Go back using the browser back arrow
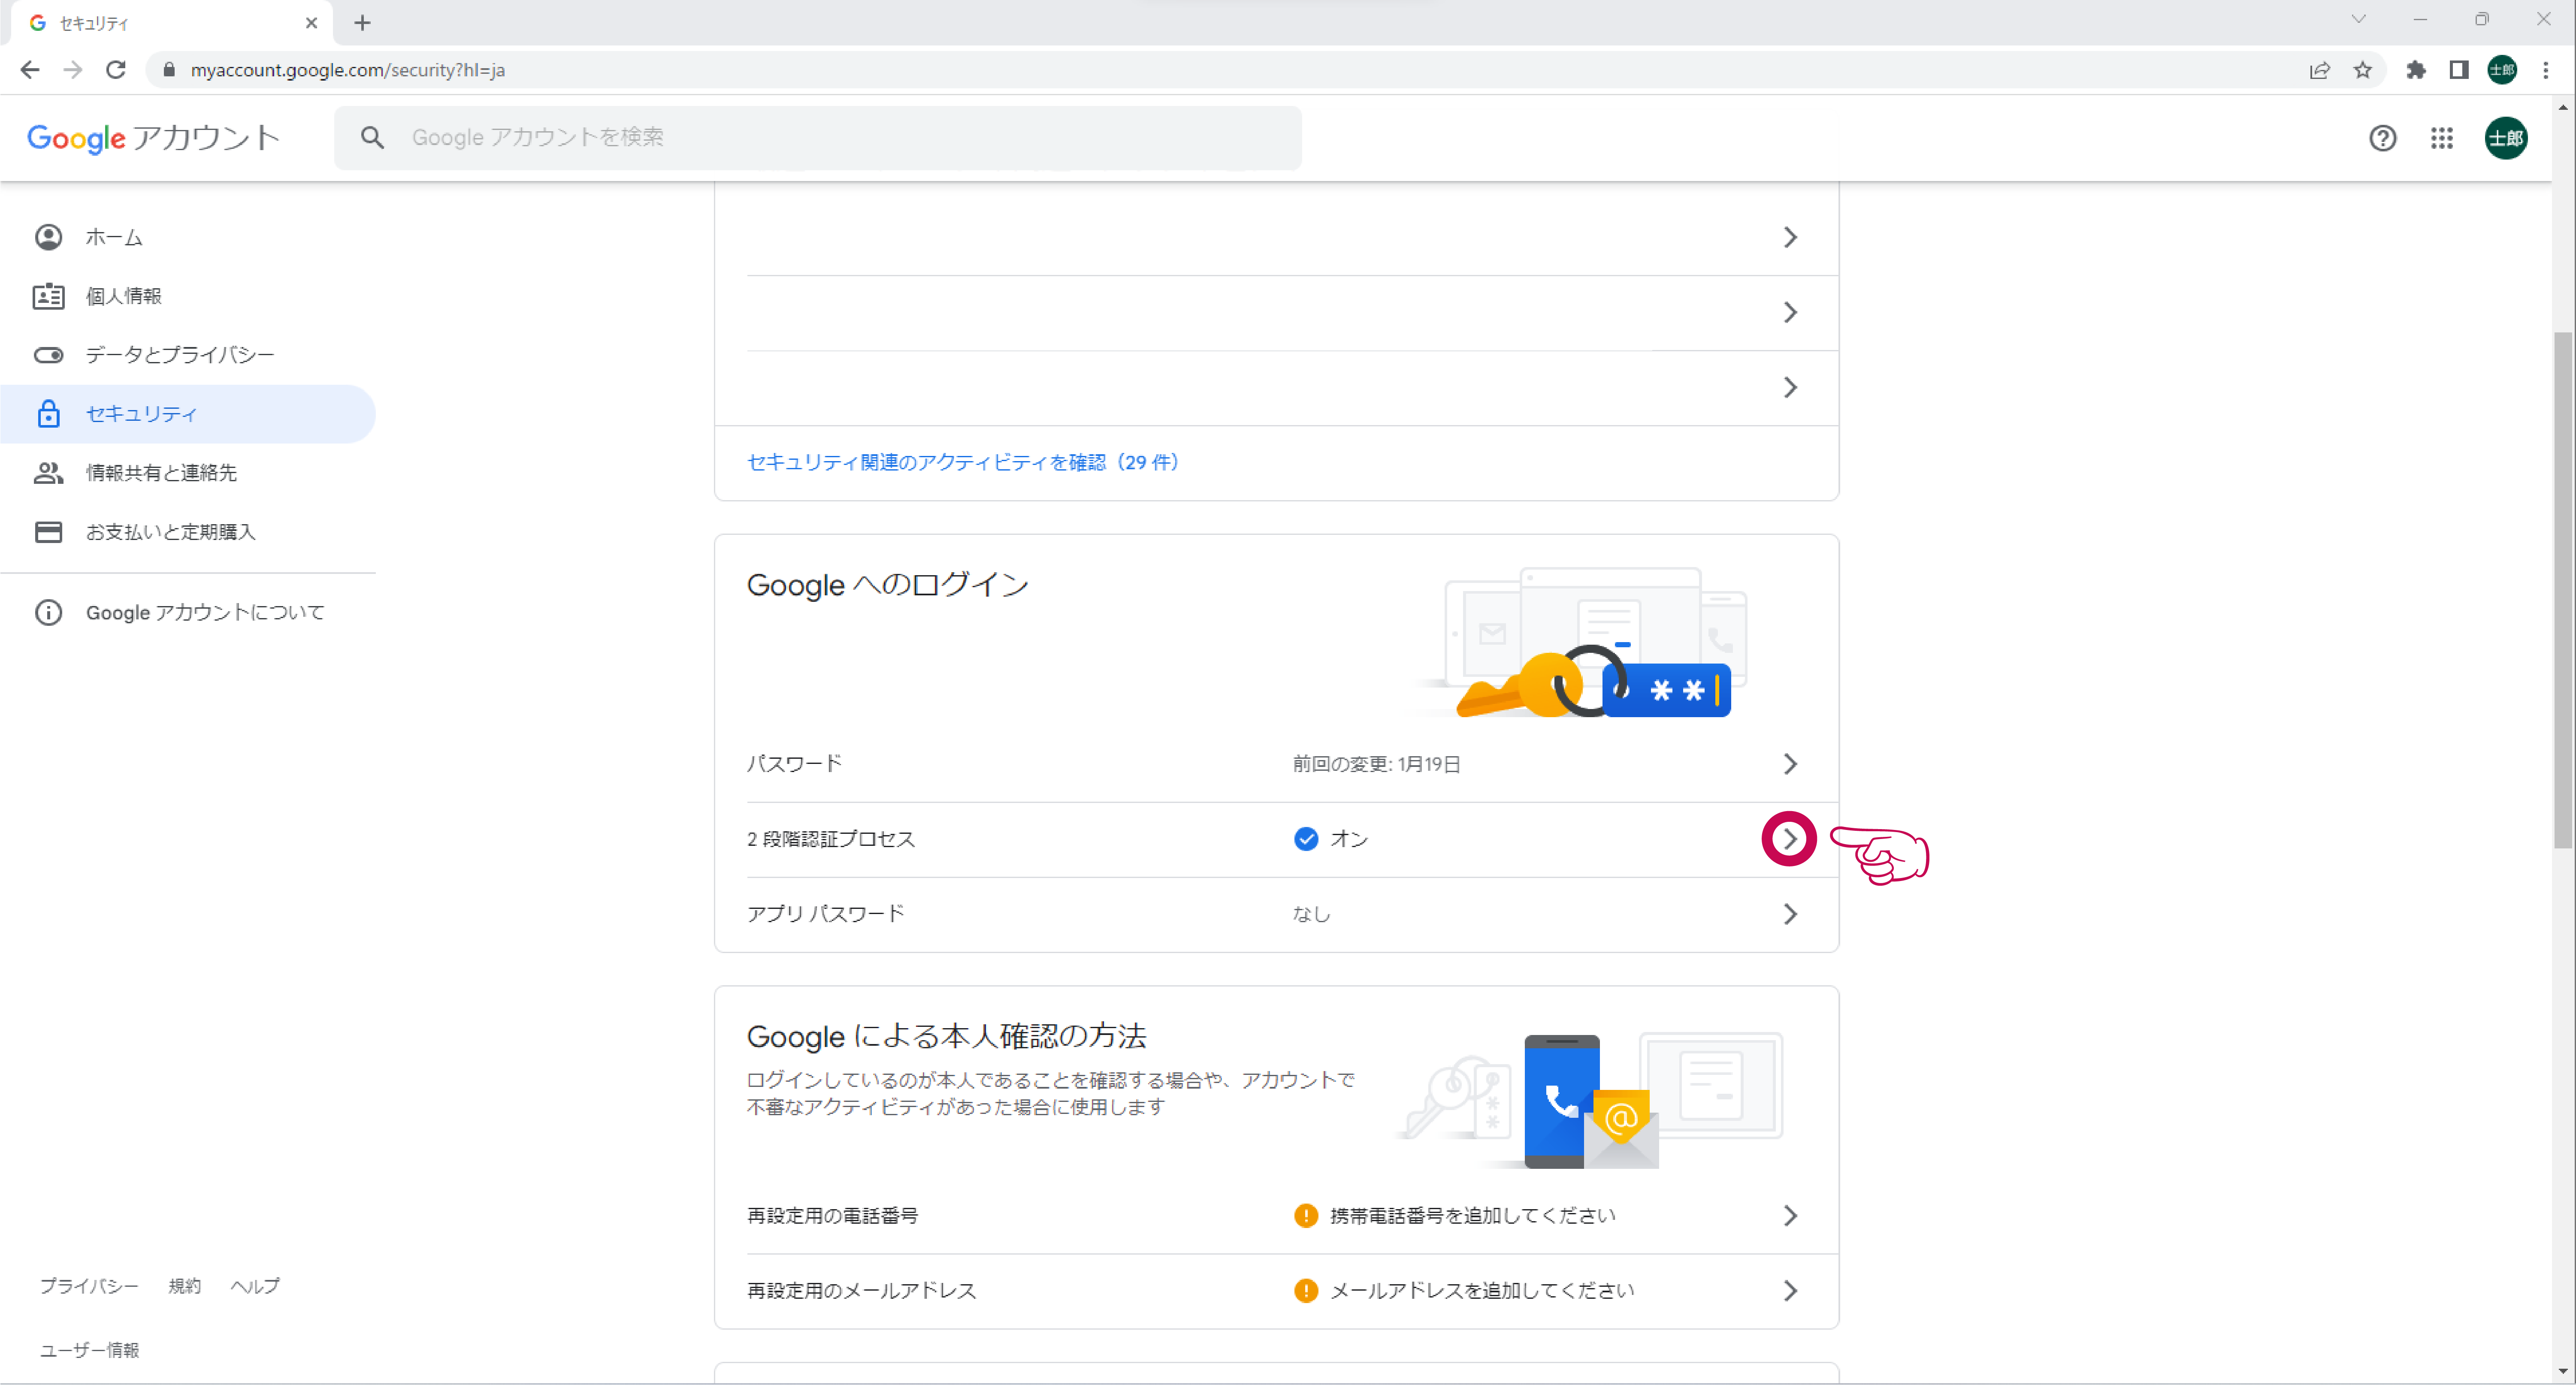Viewport: 2576px width, 1385px height. tap(30, 70)
